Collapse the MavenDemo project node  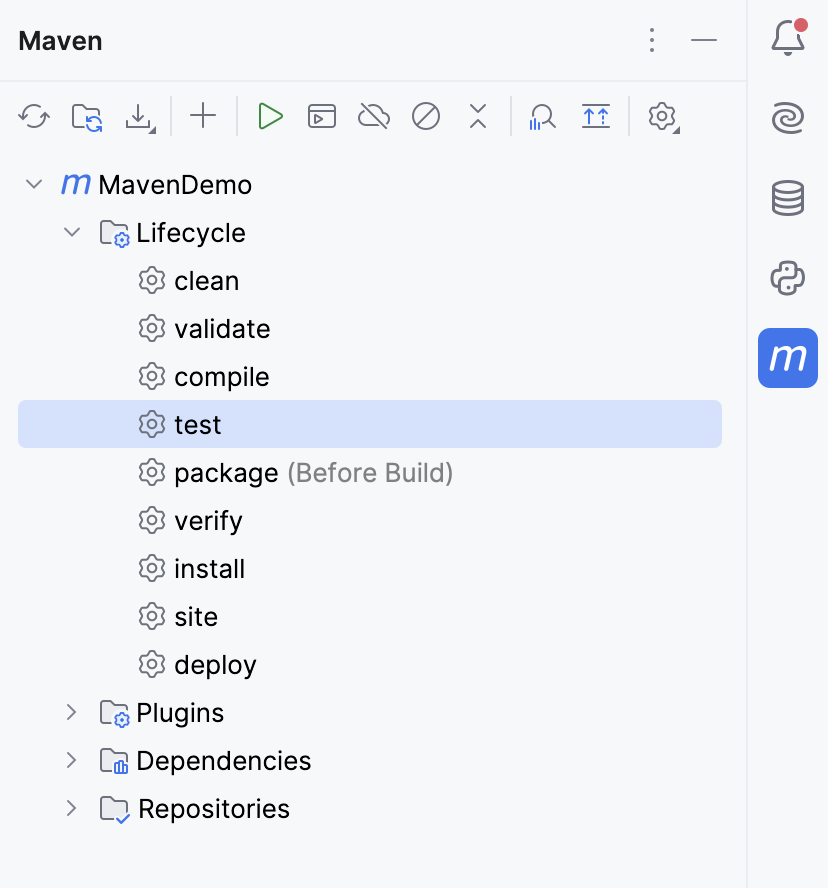[34, 184]
